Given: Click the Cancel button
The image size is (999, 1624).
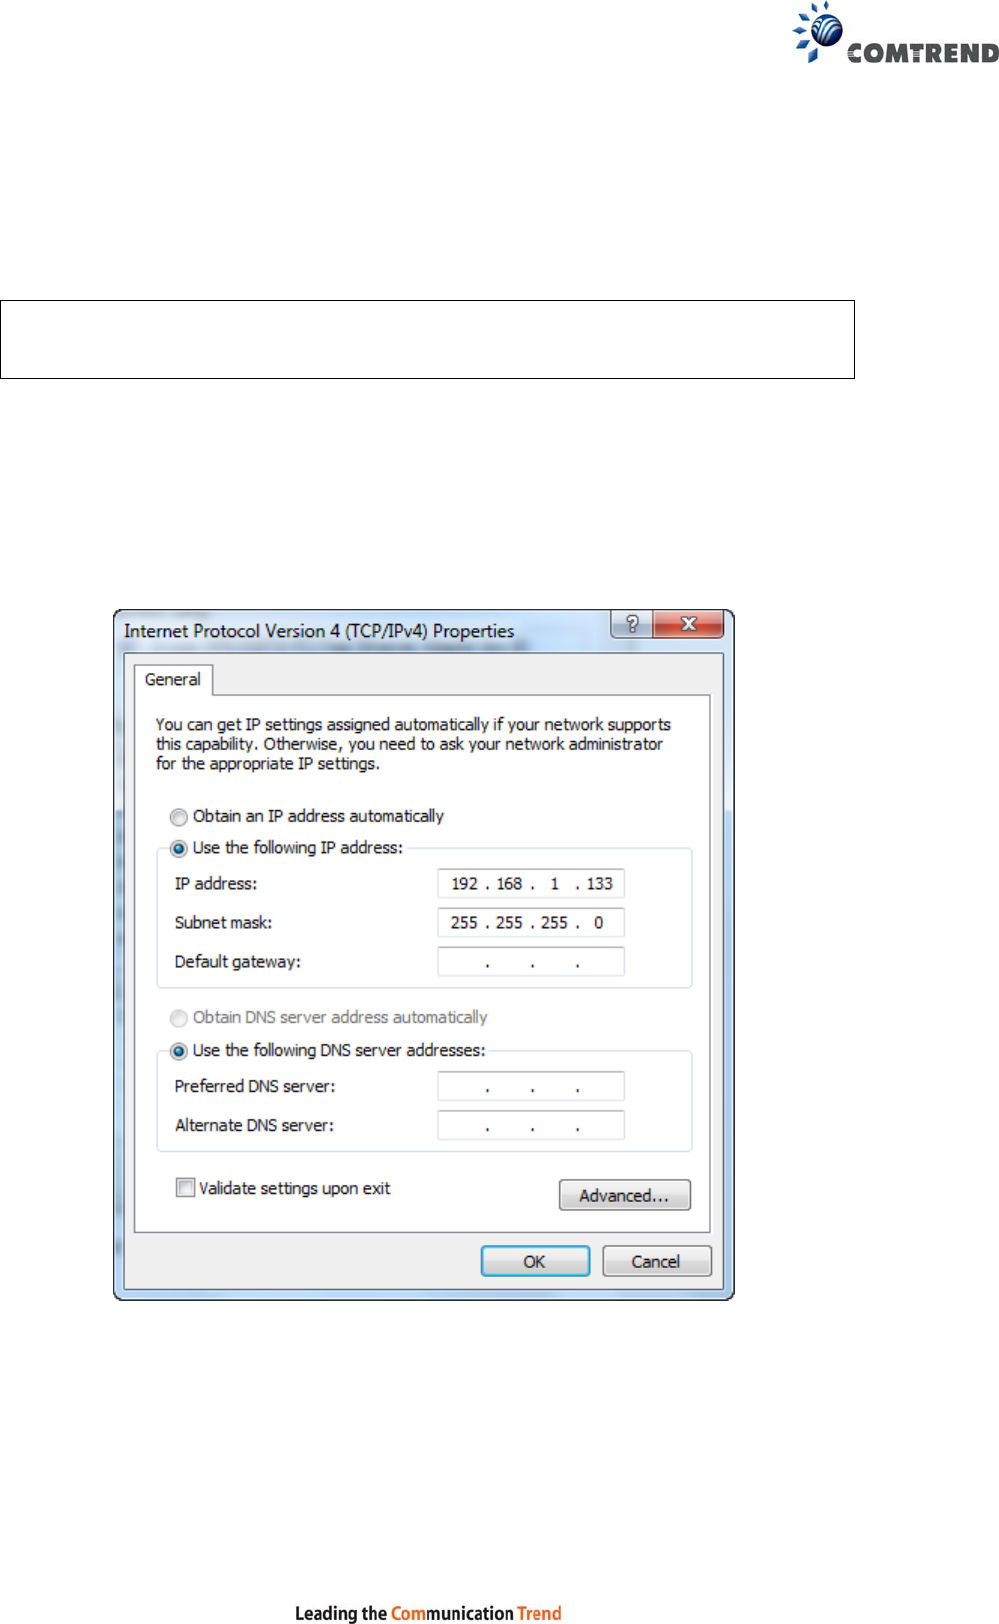Looking at the screenshot, I should [656, 1261].
